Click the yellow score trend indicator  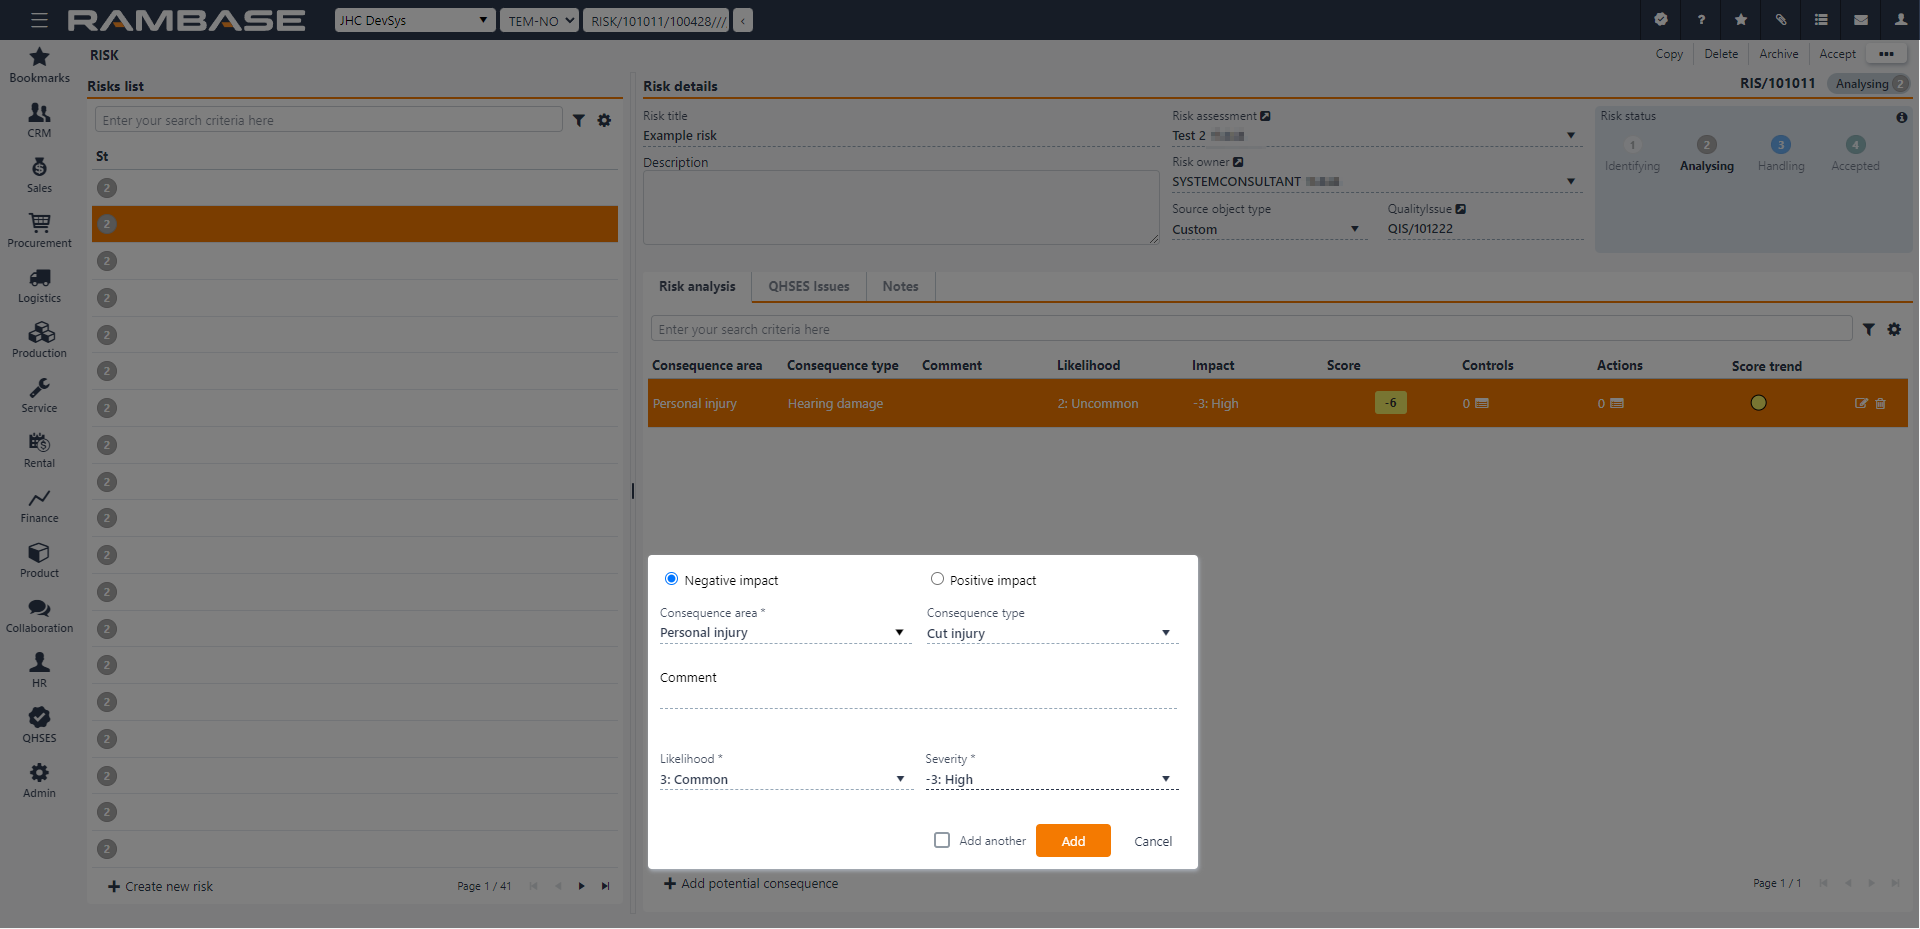[1759, 403]
